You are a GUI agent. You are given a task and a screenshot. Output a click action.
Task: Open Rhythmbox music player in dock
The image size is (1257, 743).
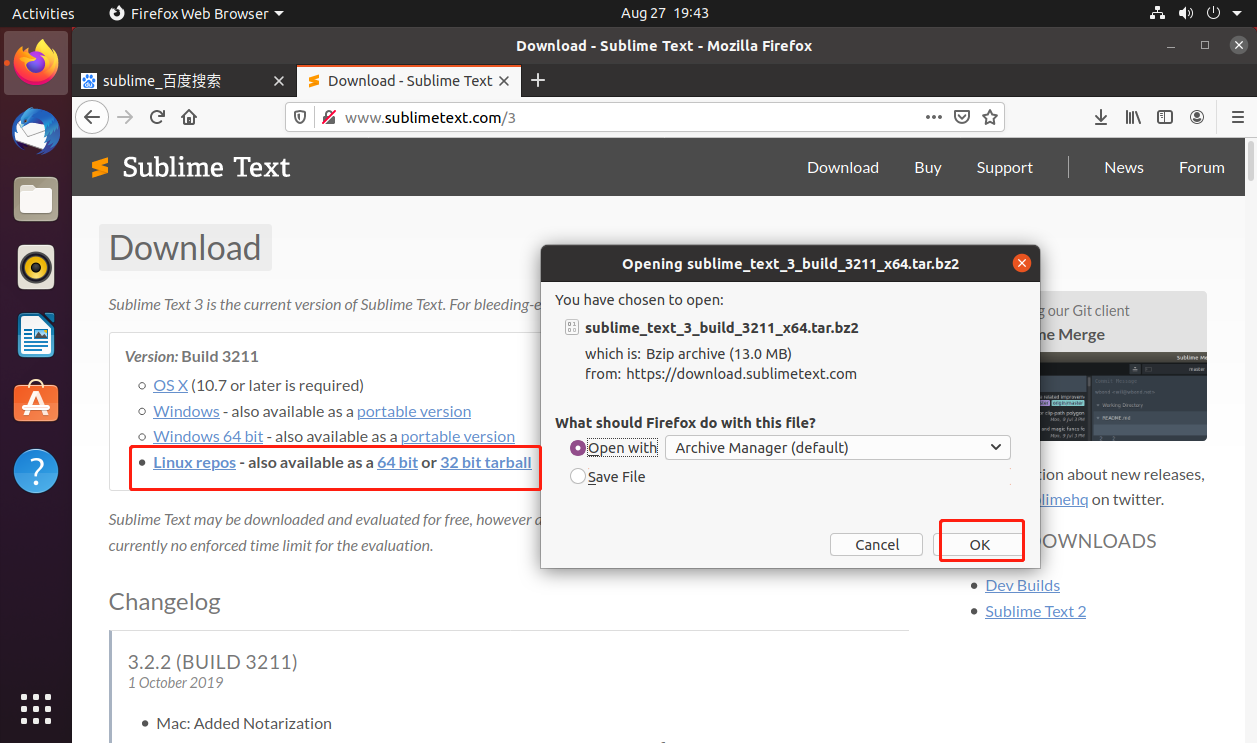click(x=36, y=267)
